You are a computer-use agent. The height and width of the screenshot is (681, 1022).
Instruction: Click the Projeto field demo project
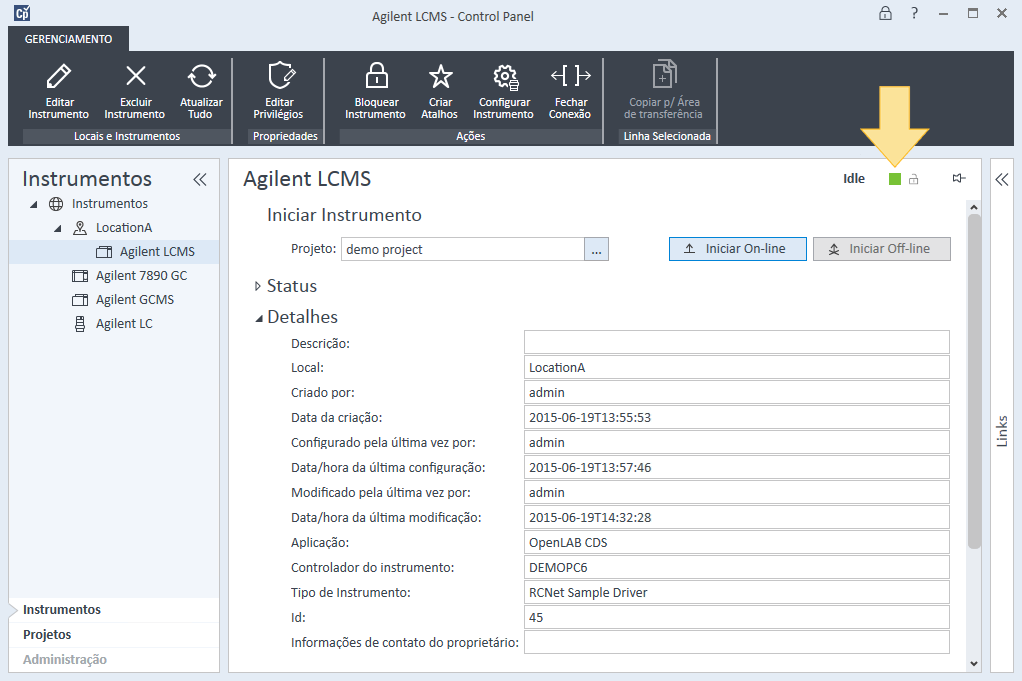[463, 250]
